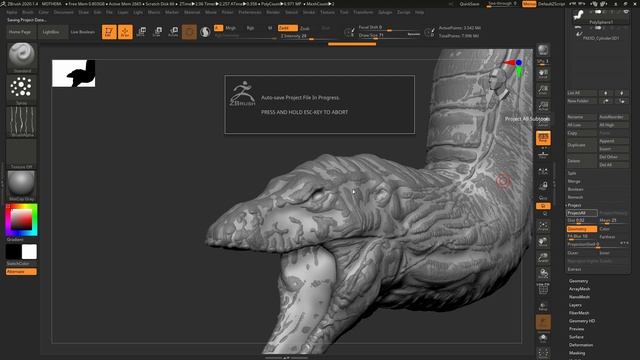The width and height of the screenshot is (640, 360).
Task: Pick a color in the color picker square
Action: (21, 220)
